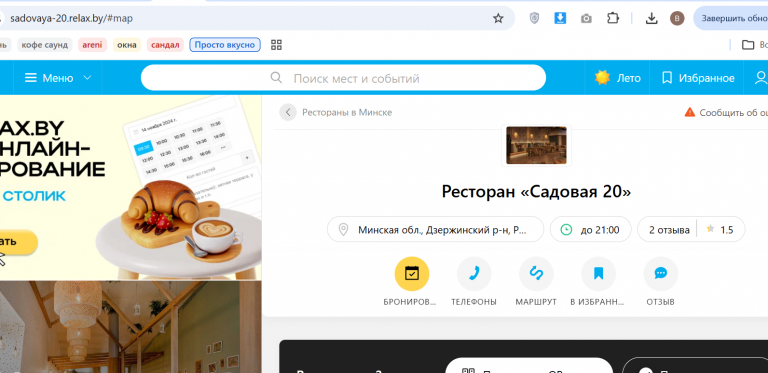Viewport: 768px width, 373px height.
Task: Open the user account icon
Action: click(x=761, y=78)
